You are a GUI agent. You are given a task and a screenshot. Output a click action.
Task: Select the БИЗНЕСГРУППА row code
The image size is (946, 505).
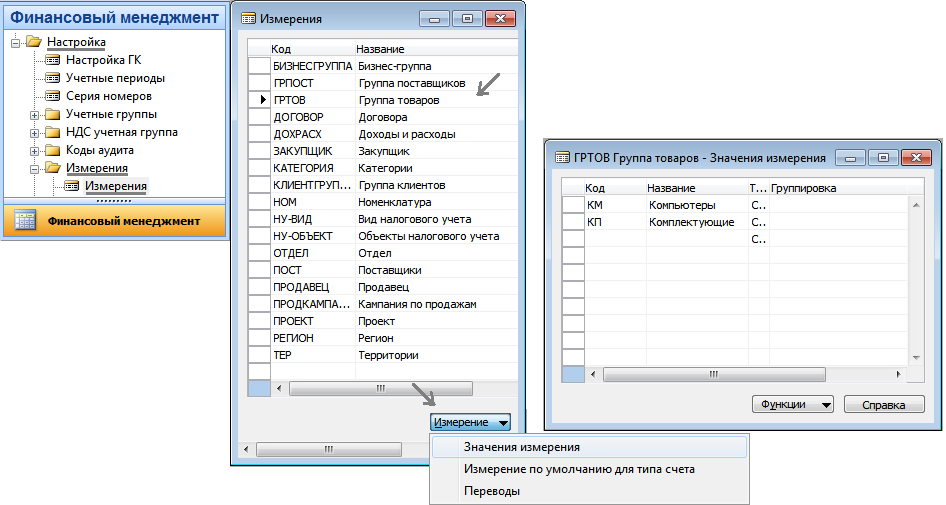point(313,66)
